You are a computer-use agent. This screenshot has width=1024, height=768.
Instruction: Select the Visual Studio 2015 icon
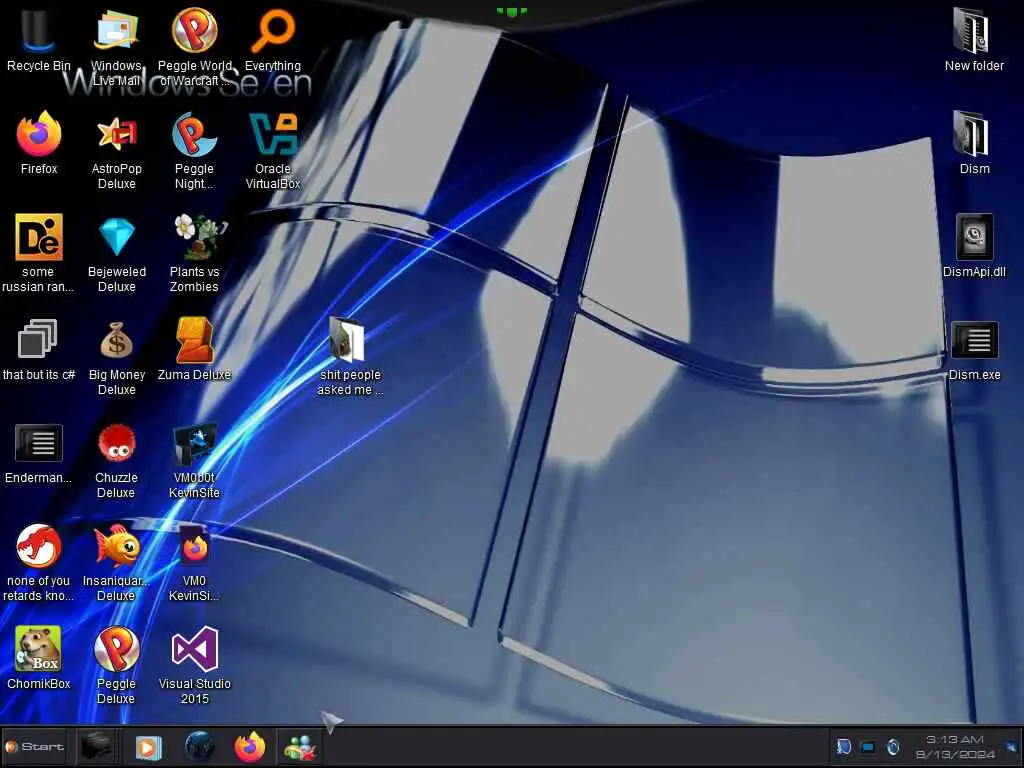pos(195,648)
